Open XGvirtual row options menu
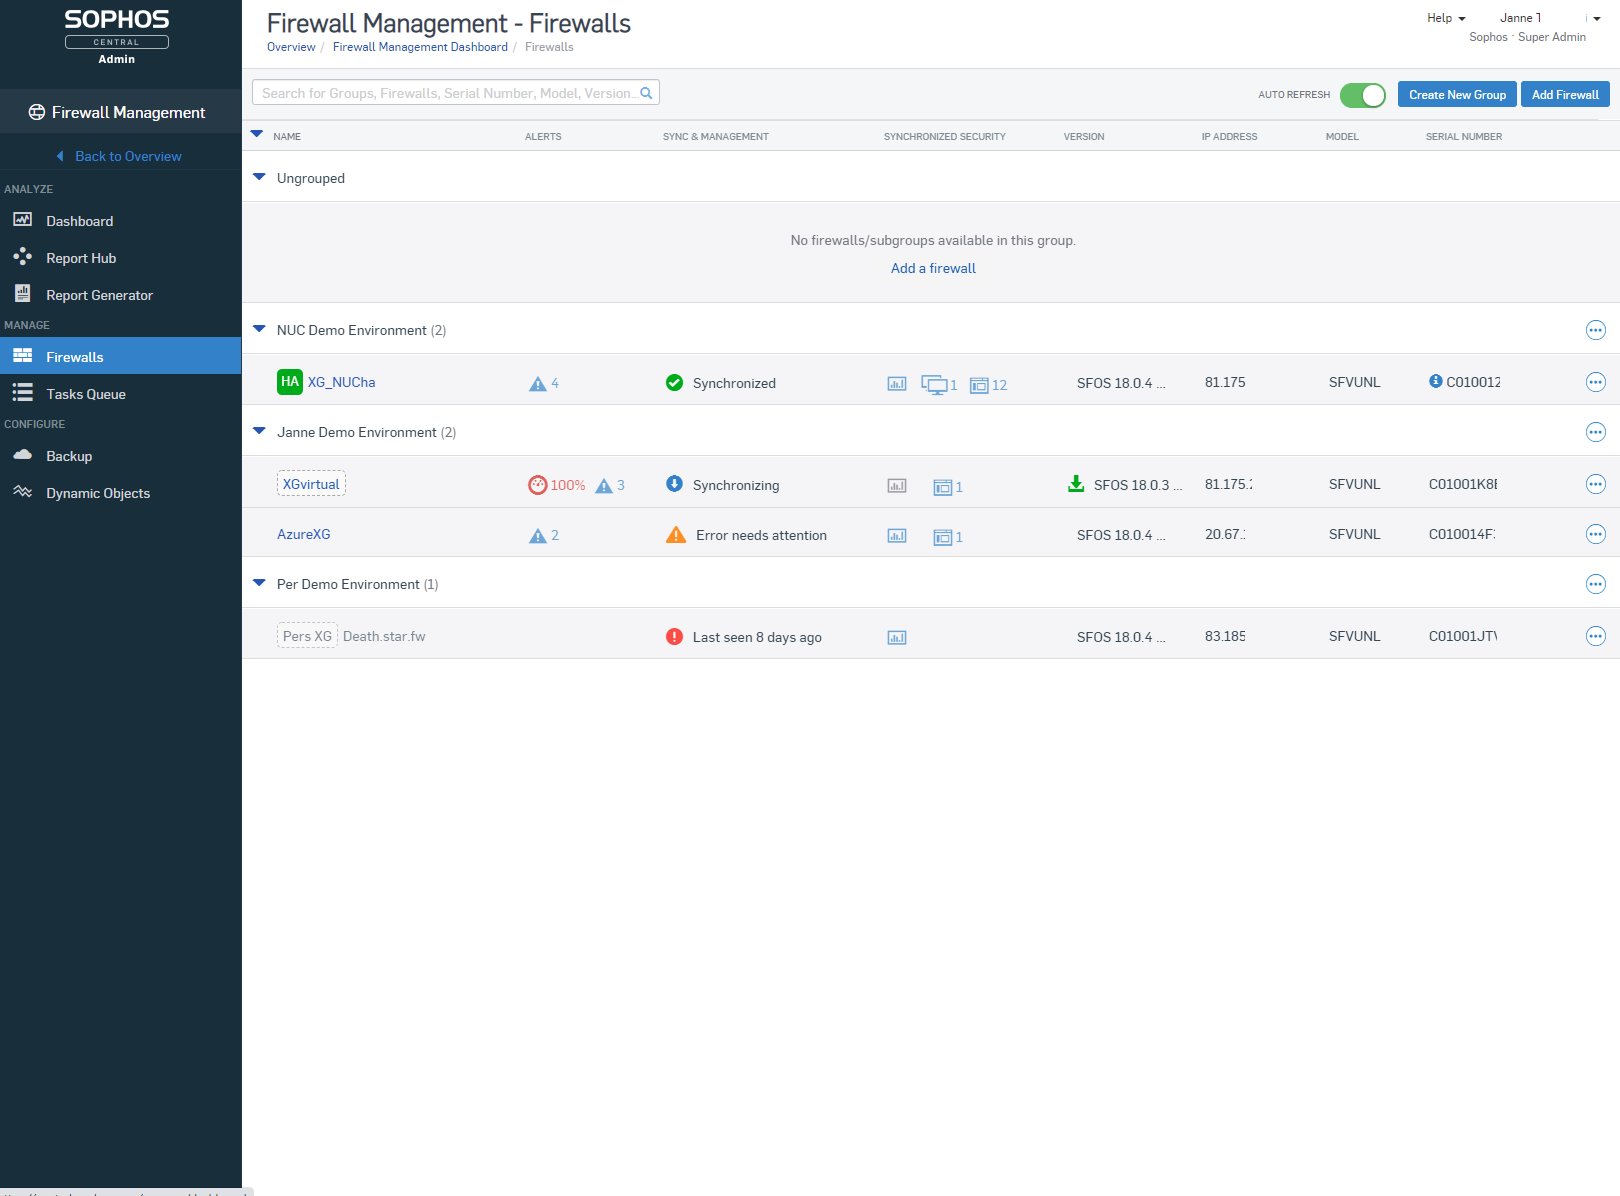1620x1196 pixels. pos(1596,484)
